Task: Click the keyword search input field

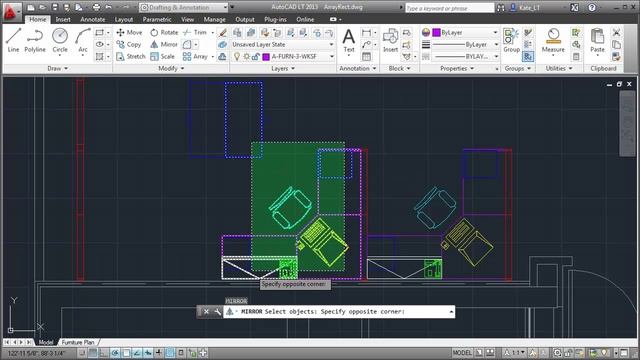Action: [x=449, y=8]
